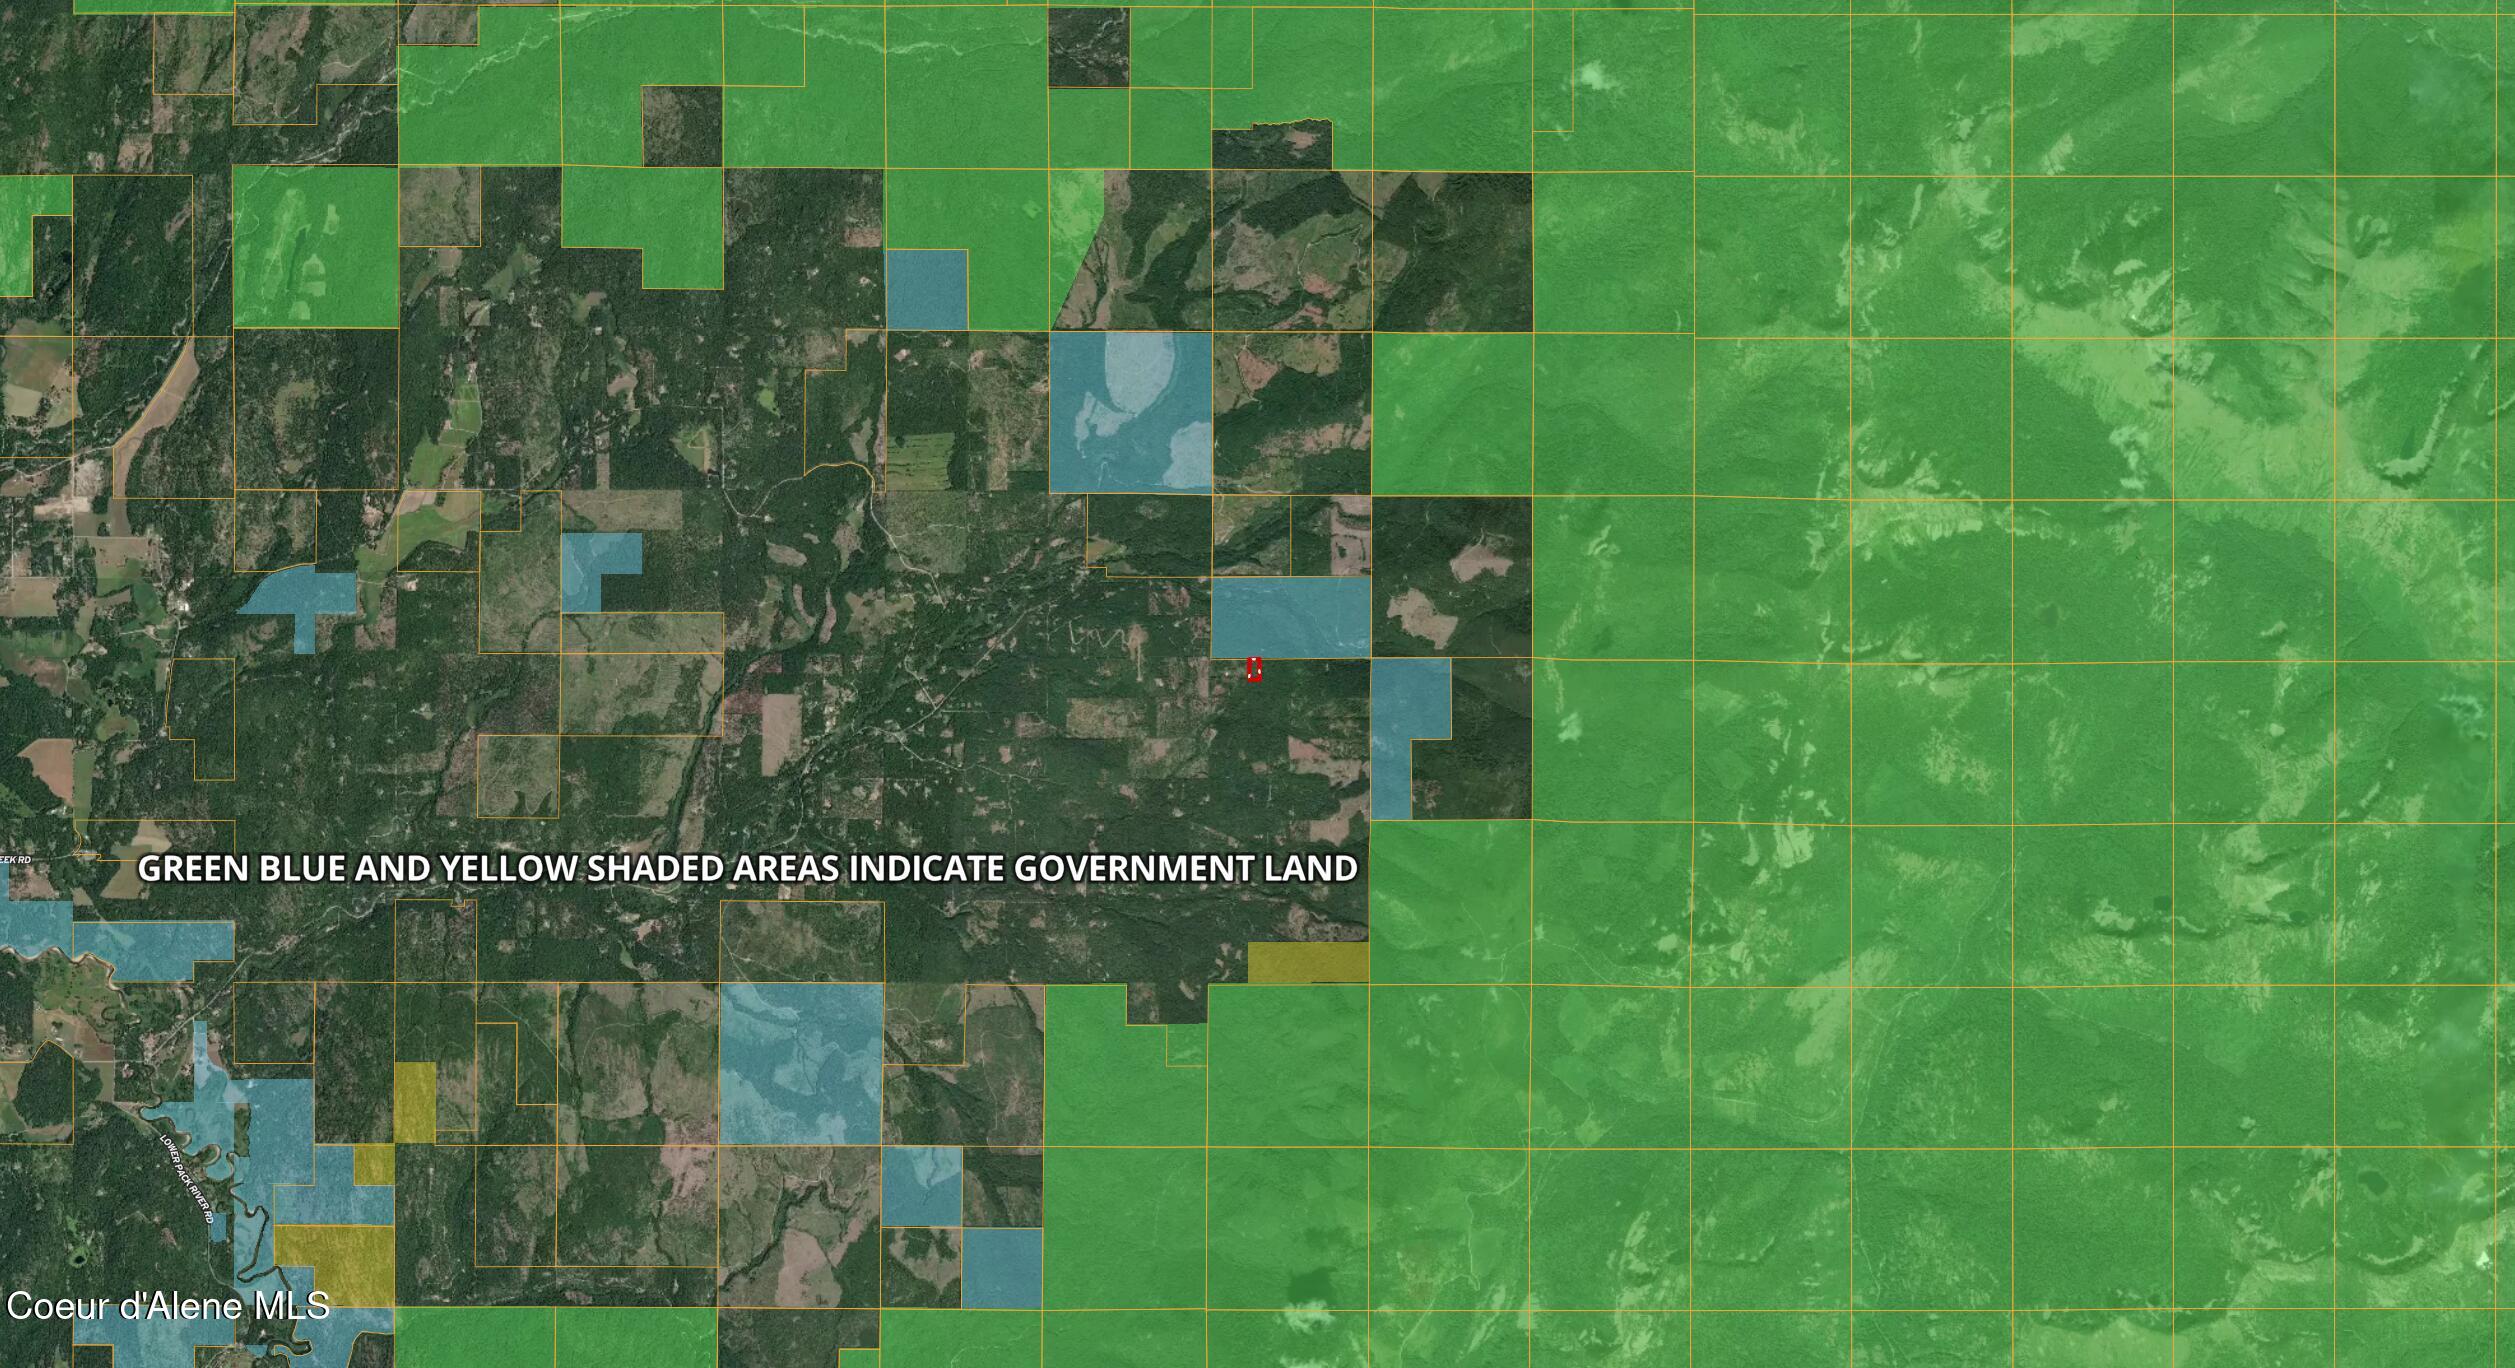Click large blue parcel with pale cloud-like patches
The height and width of the screenshot is (1368, 2515).
(1130, 412)
